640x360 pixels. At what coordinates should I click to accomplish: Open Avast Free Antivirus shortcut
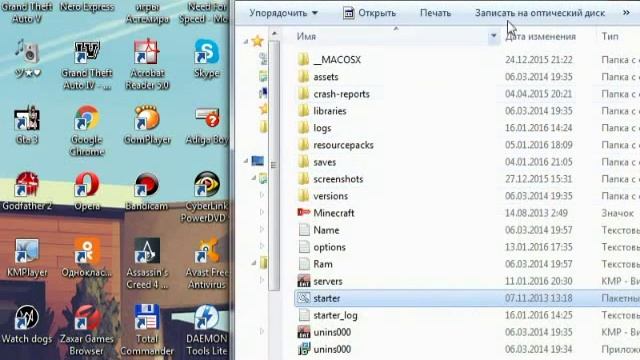207,263
